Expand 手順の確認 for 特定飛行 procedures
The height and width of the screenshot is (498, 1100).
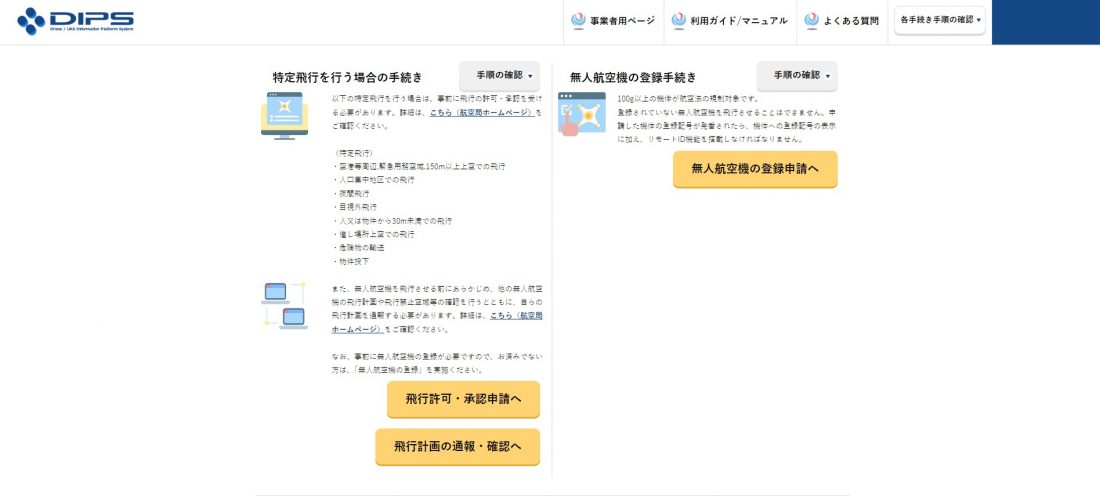[x=499, y=76]
